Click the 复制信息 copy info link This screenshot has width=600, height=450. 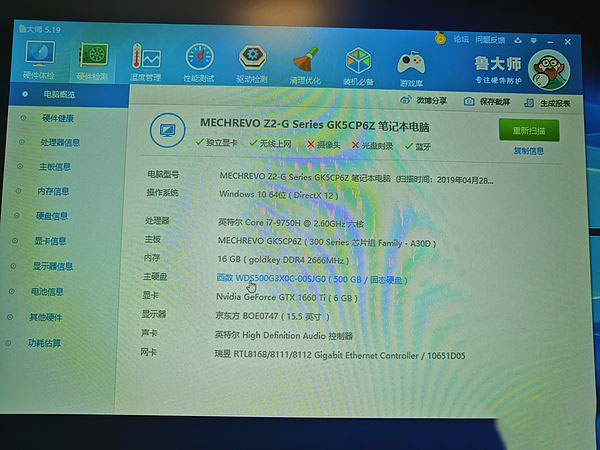pos(528,151)
